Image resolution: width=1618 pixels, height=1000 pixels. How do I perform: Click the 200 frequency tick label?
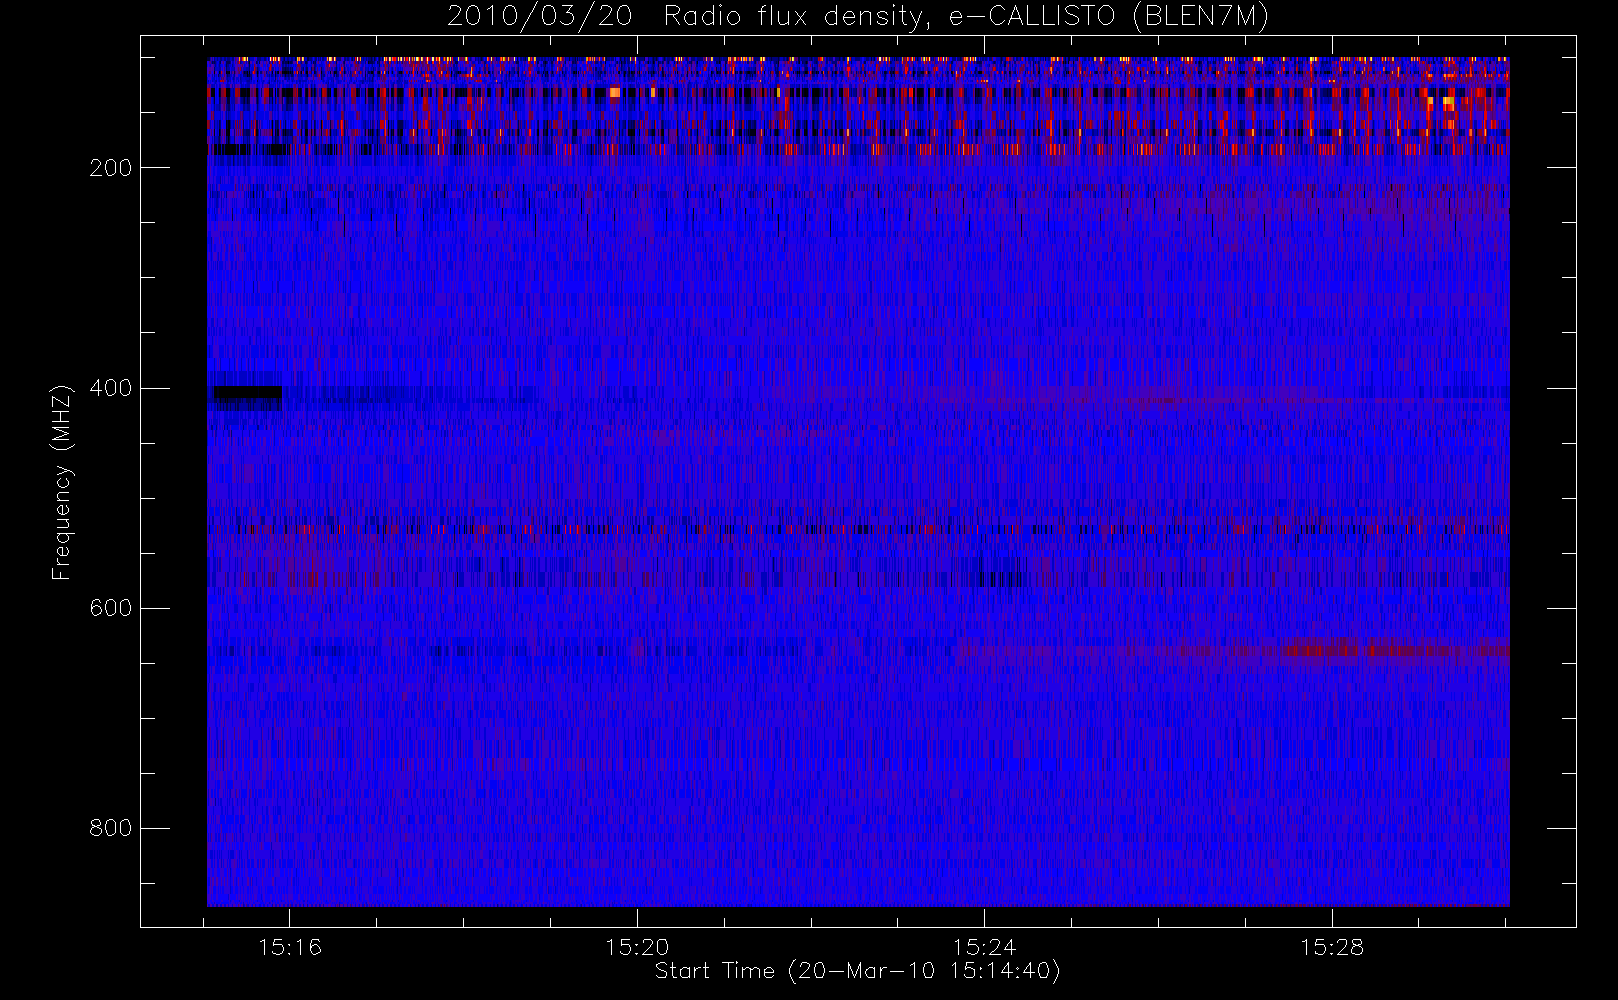[111, 168]
